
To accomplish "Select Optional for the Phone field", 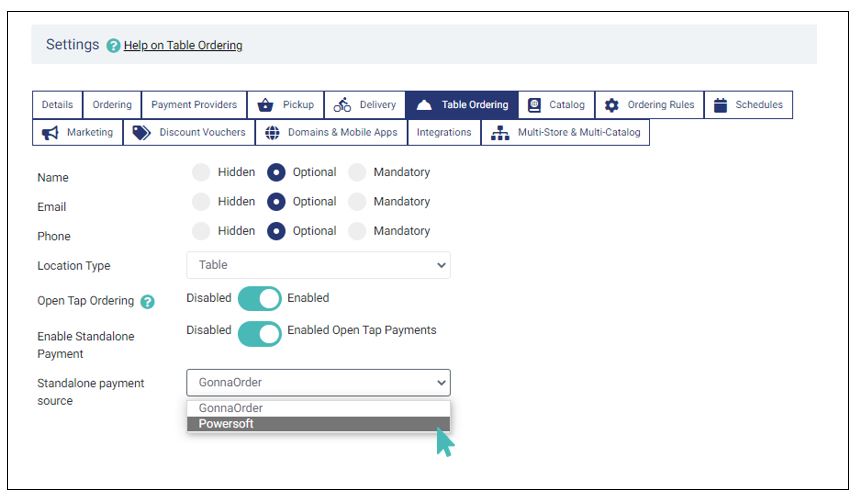I will coord(276,231).
